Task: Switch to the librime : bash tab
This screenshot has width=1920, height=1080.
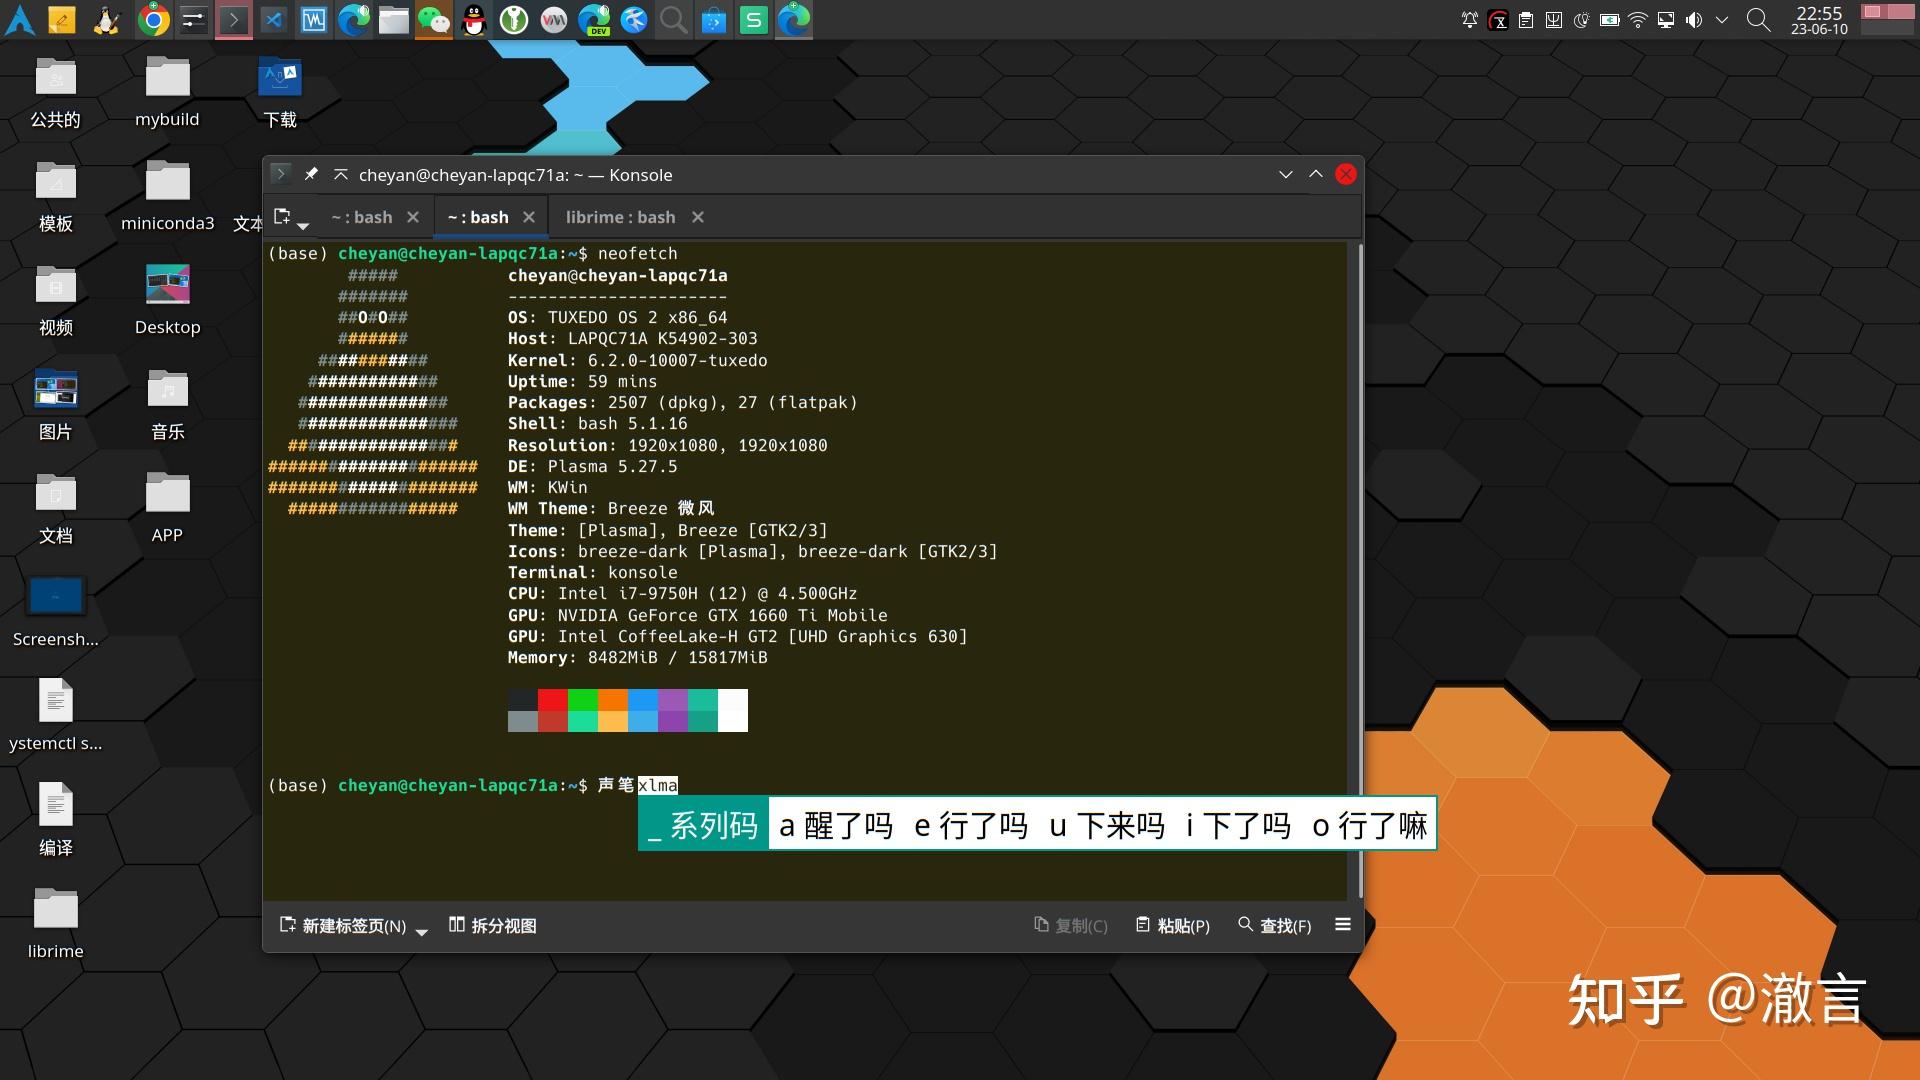Action: [620, 217]
